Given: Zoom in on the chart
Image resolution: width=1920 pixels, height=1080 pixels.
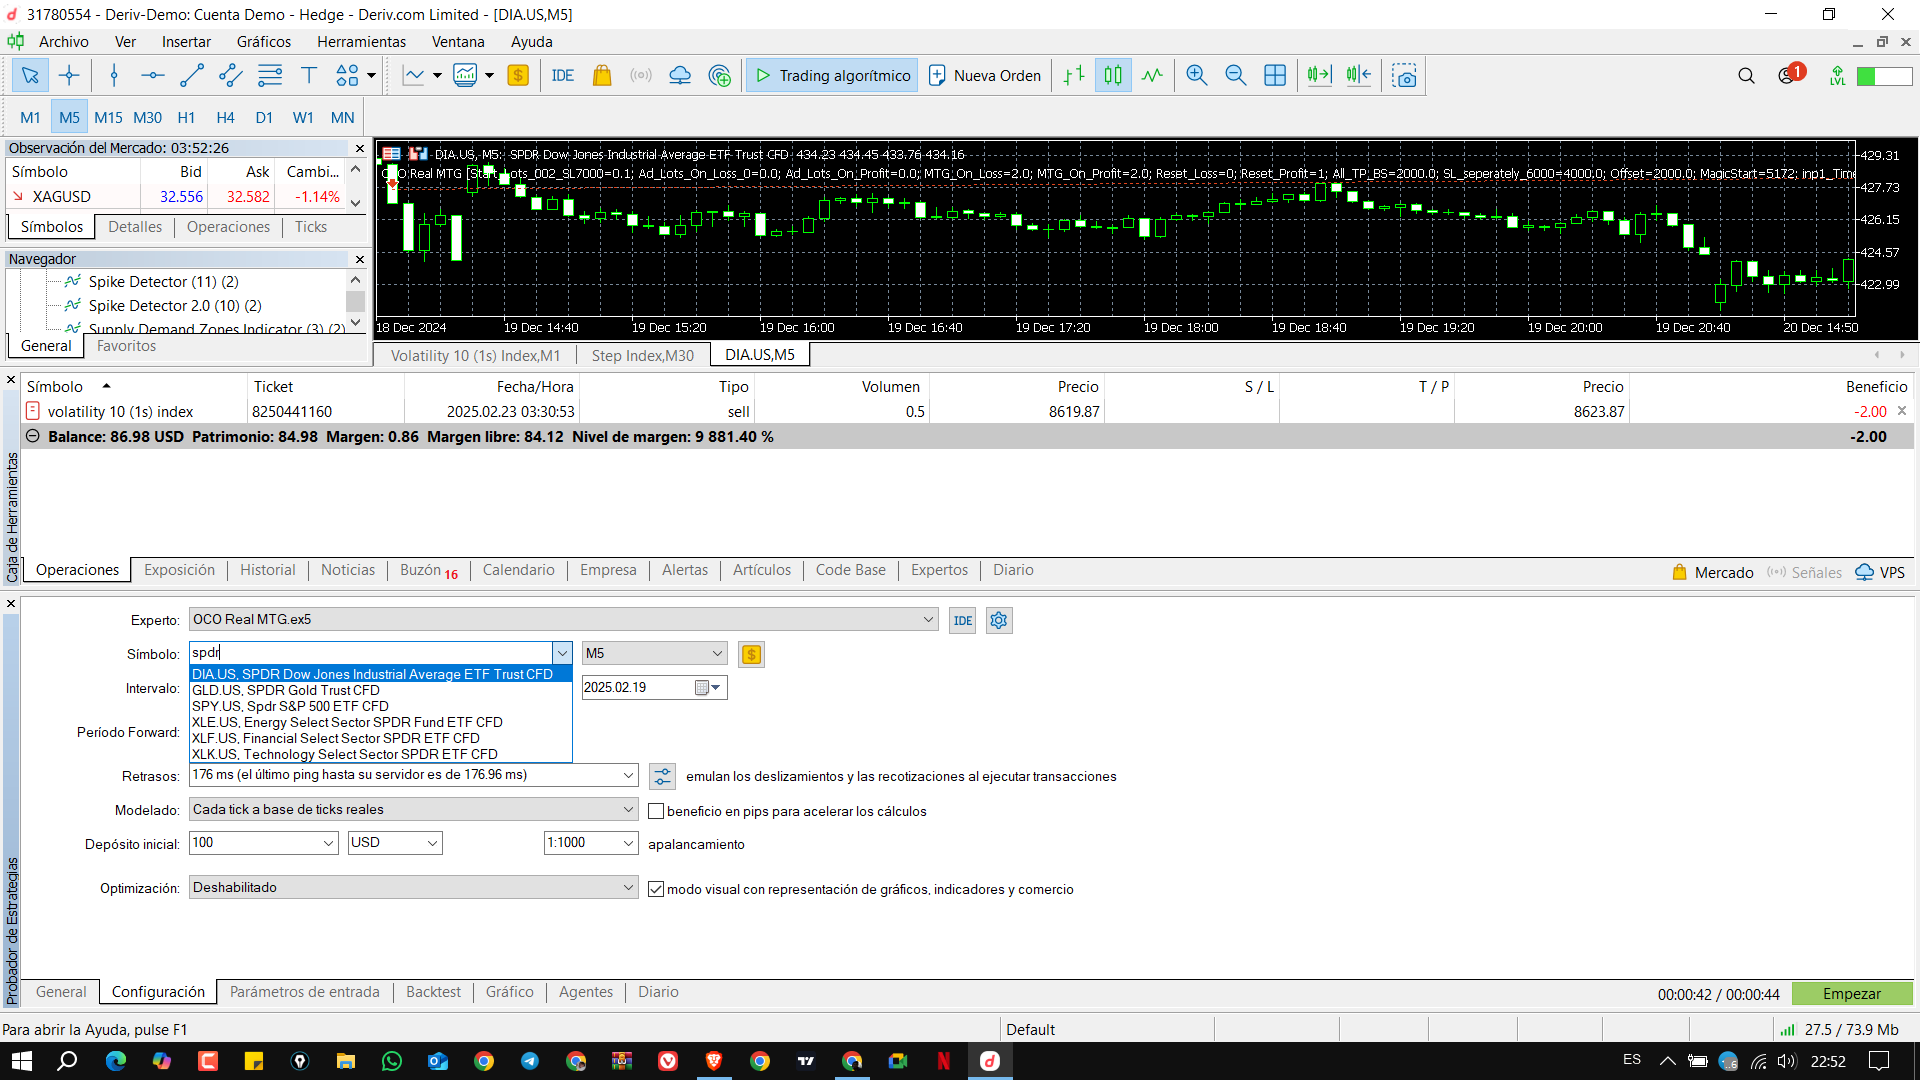Looking at the screenshot, I should (1196, 75).
